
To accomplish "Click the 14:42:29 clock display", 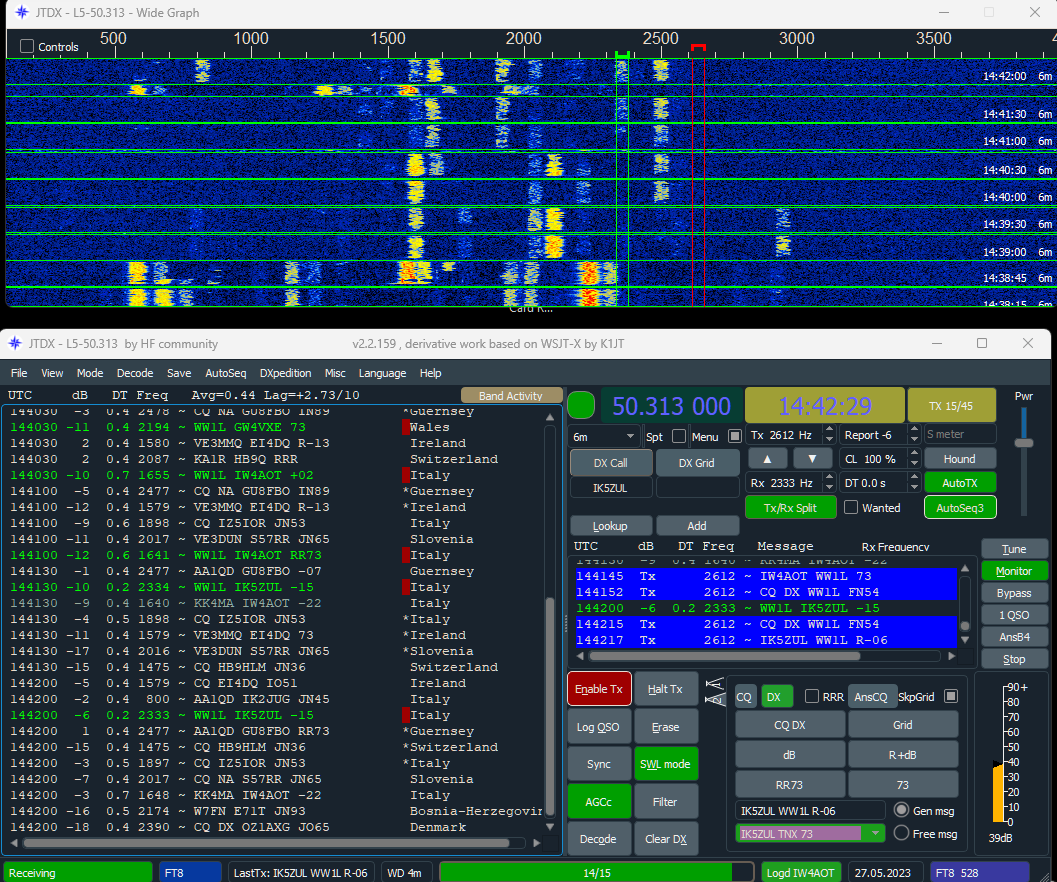I will click(x=824, y=406).
